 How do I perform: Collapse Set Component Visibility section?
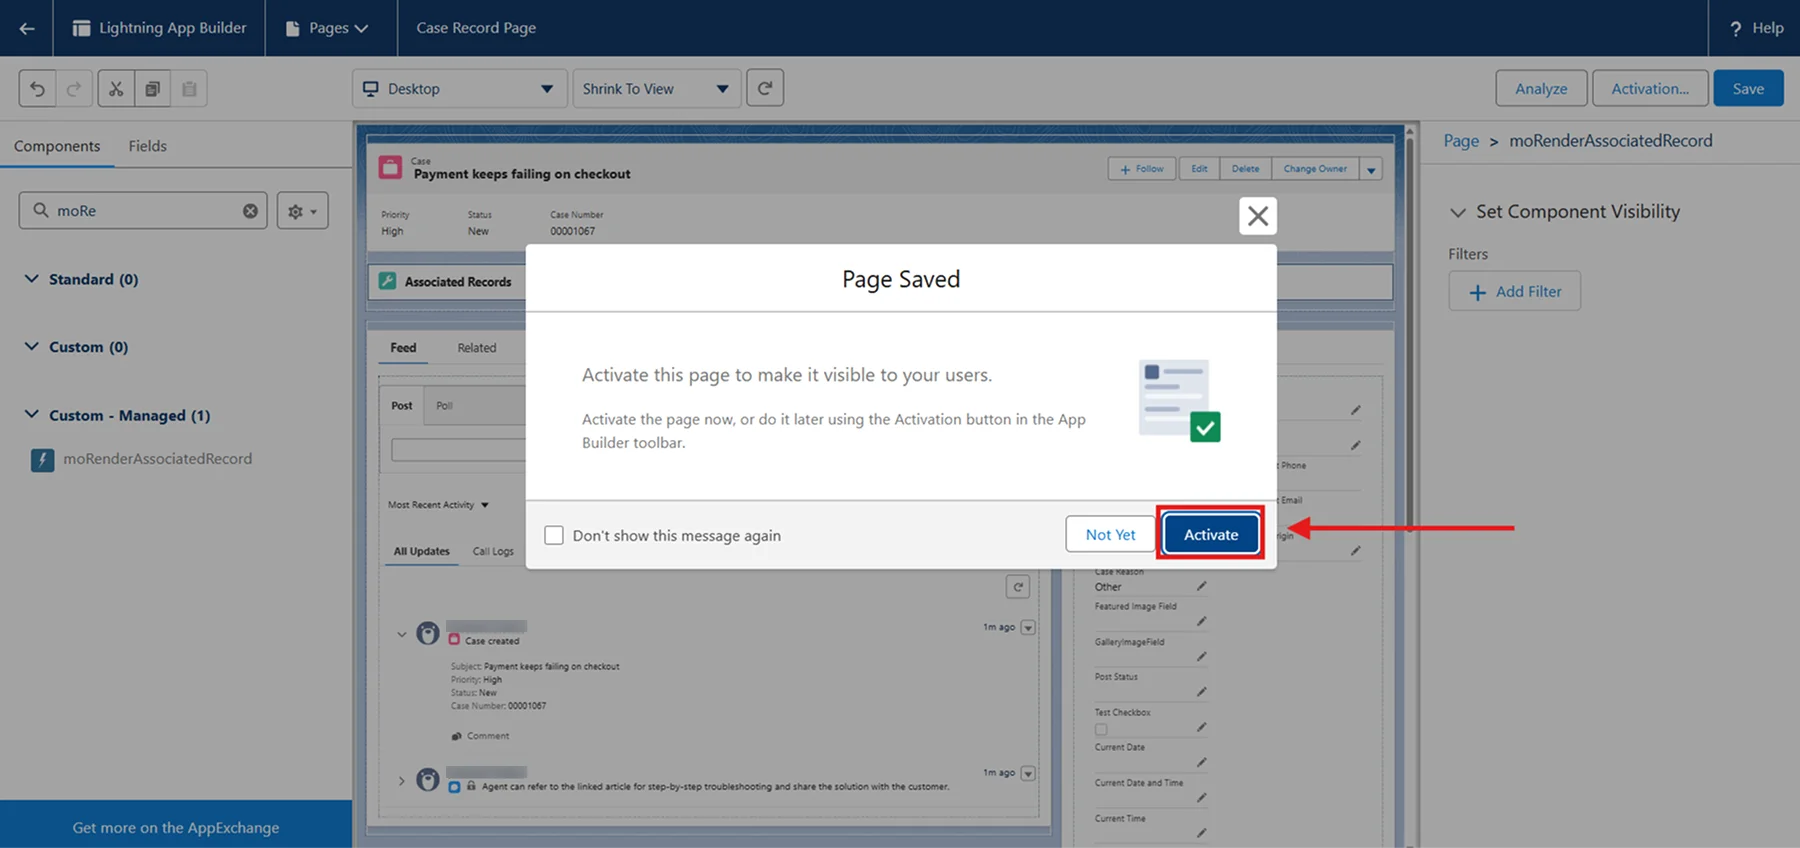(x=1458, y=212)
